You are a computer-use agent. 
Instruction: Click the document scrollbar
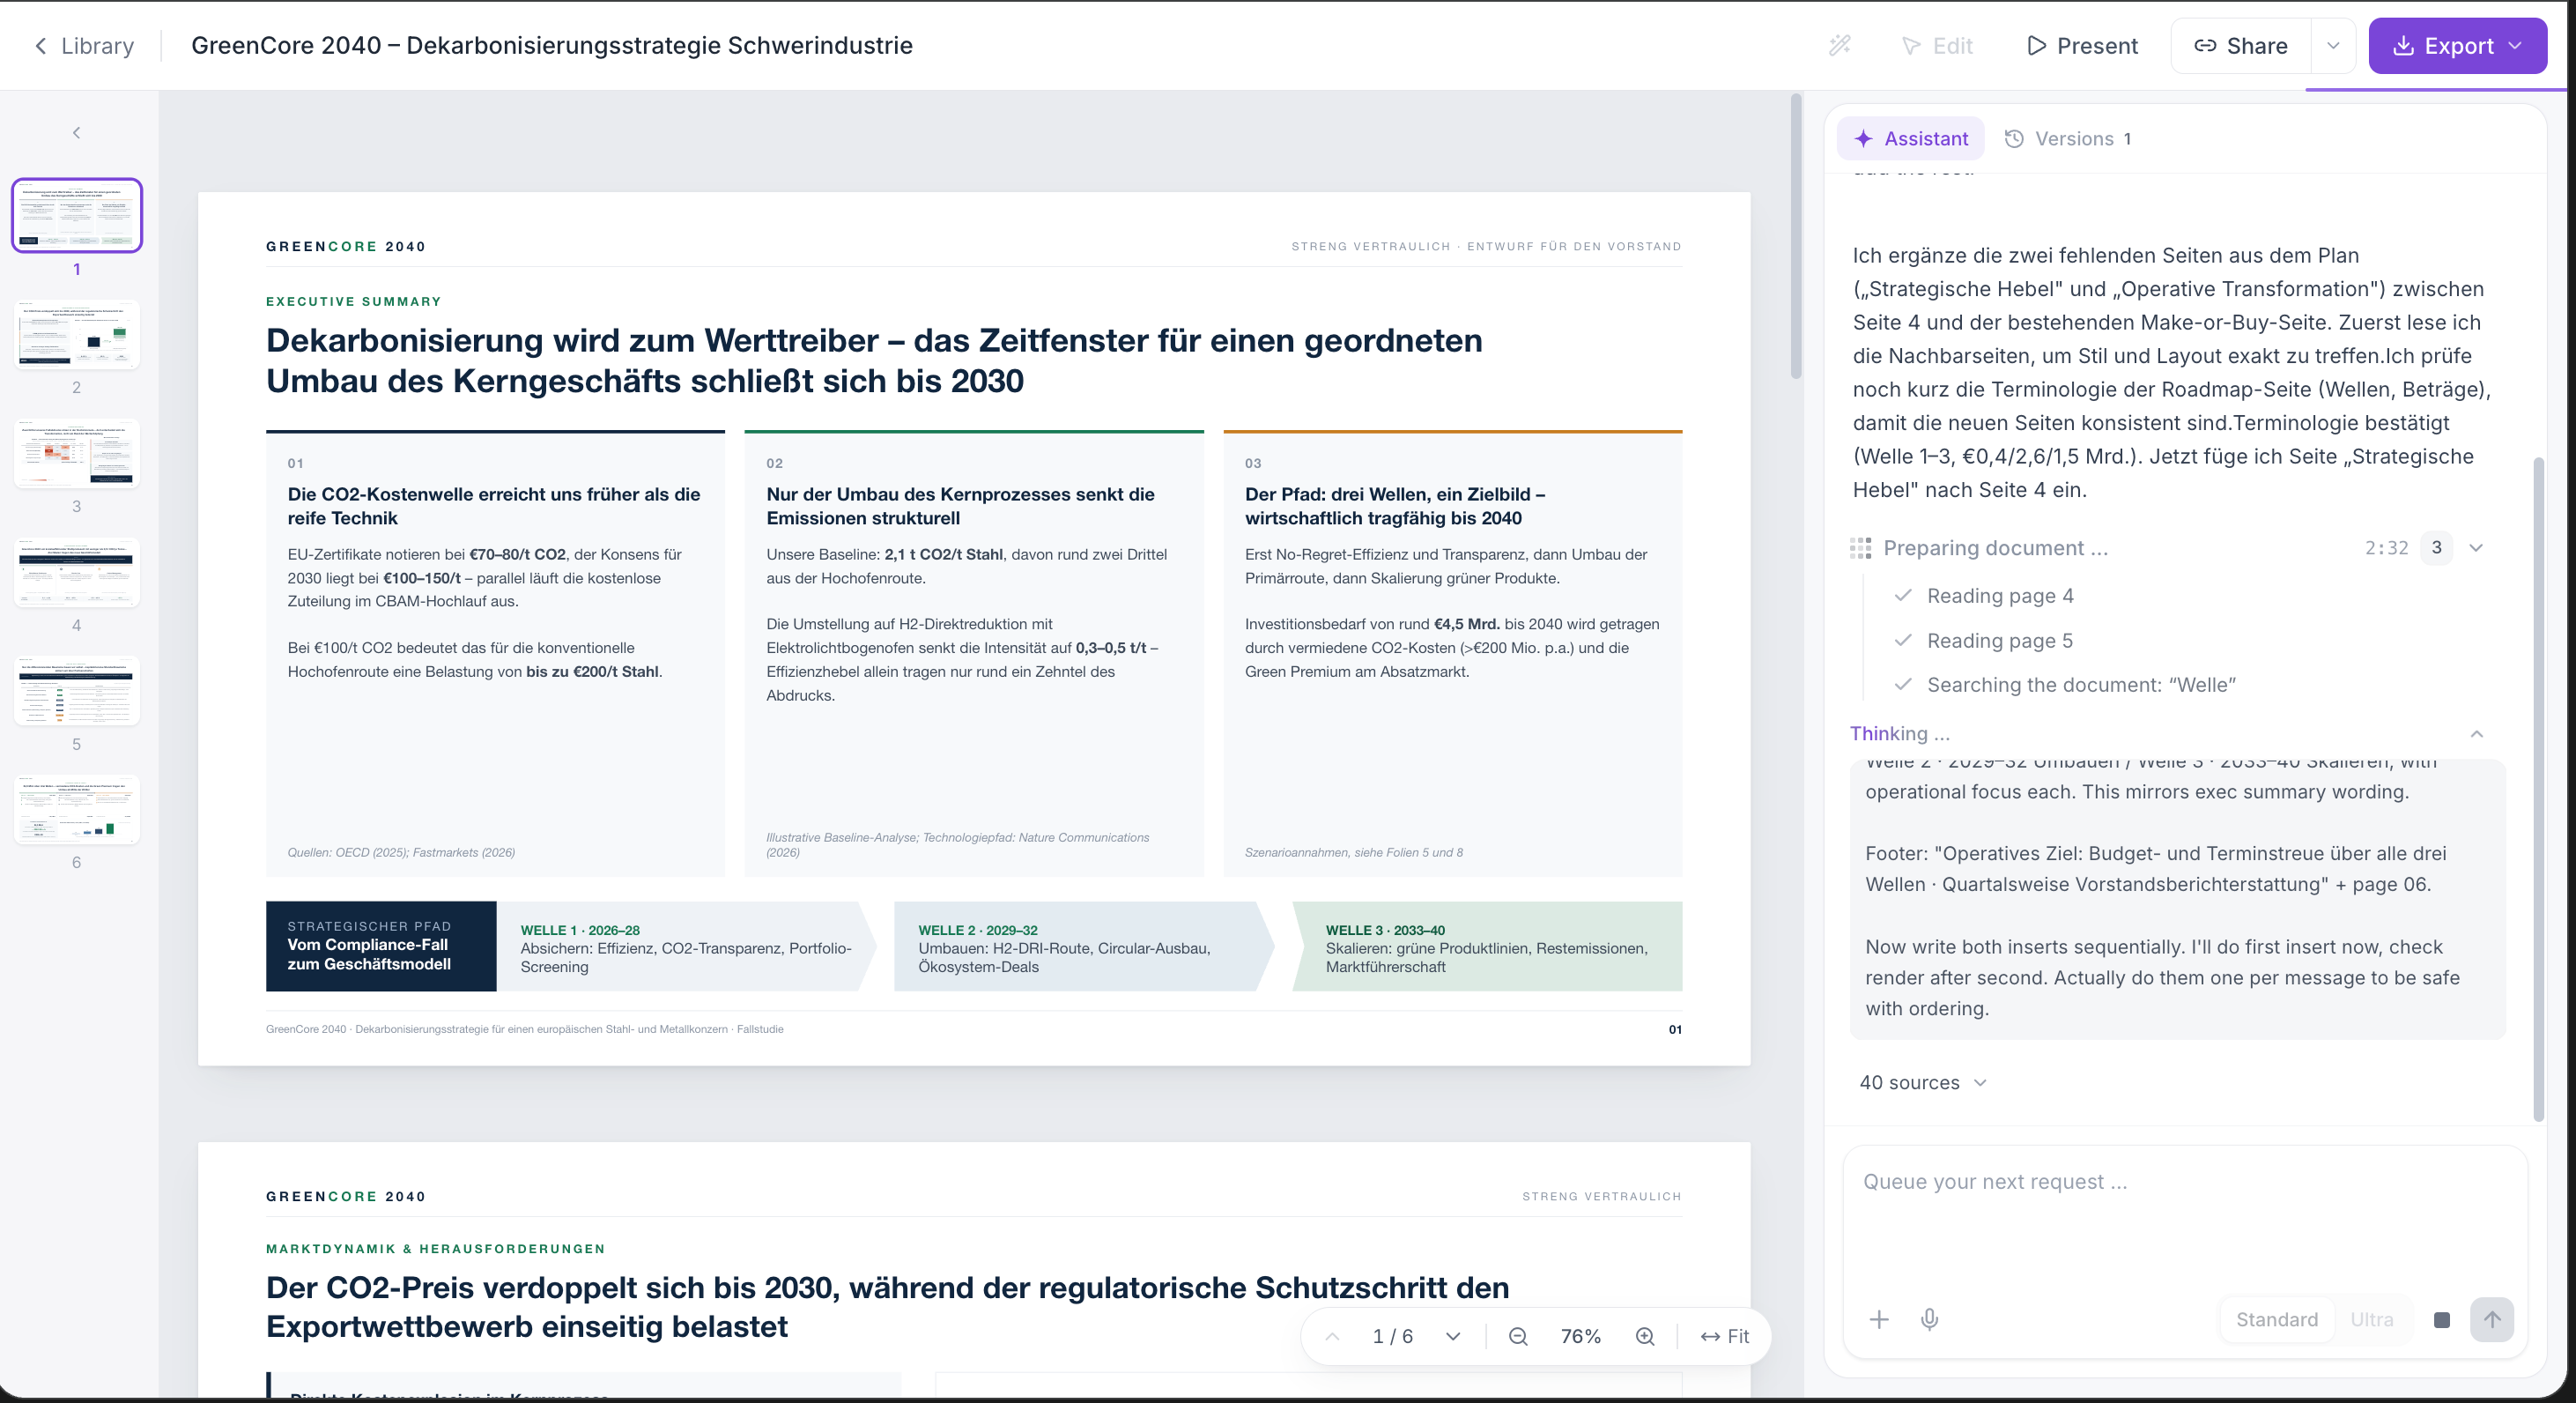1796,237
